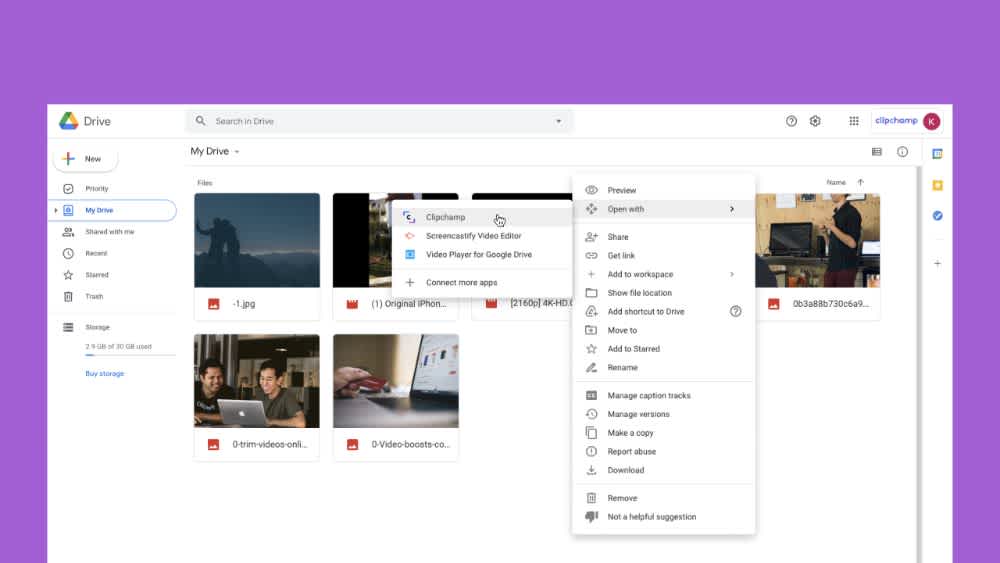Choose Share from context menu
Screen dimensions: 1000x563
663,237
